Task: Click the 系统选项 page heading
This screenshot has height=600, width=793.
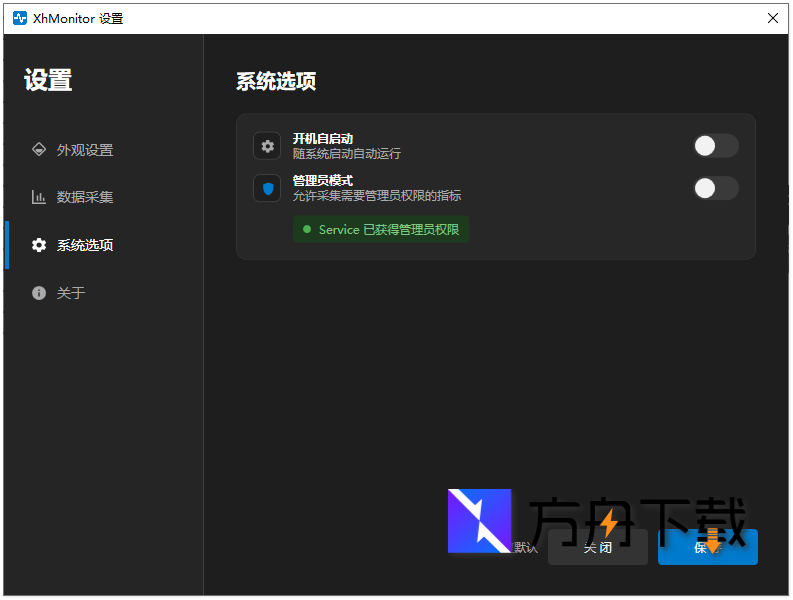Action: click(276, 82)
